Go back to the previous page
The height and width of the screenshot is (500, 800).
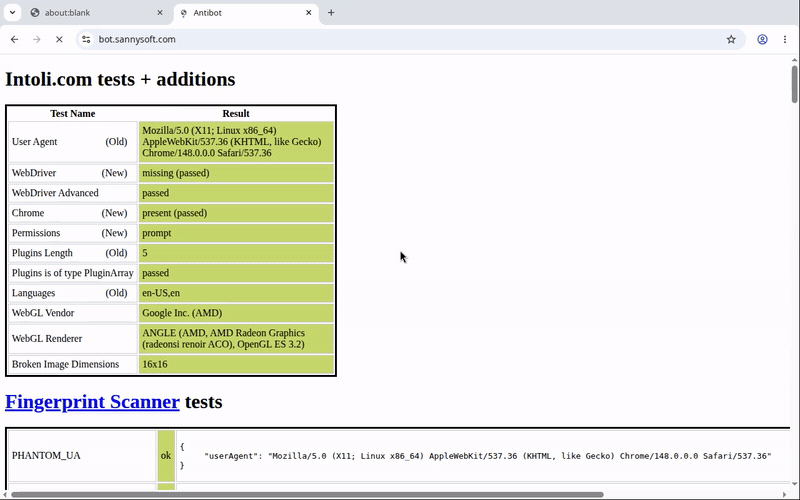(14, 39)
